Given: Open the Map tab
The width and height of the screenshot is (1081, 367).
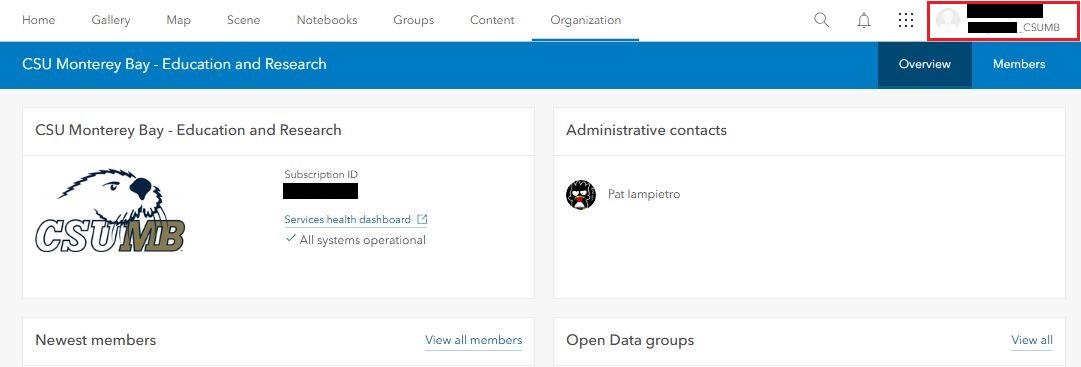Looking at the screenshot, I should point(179,20).
